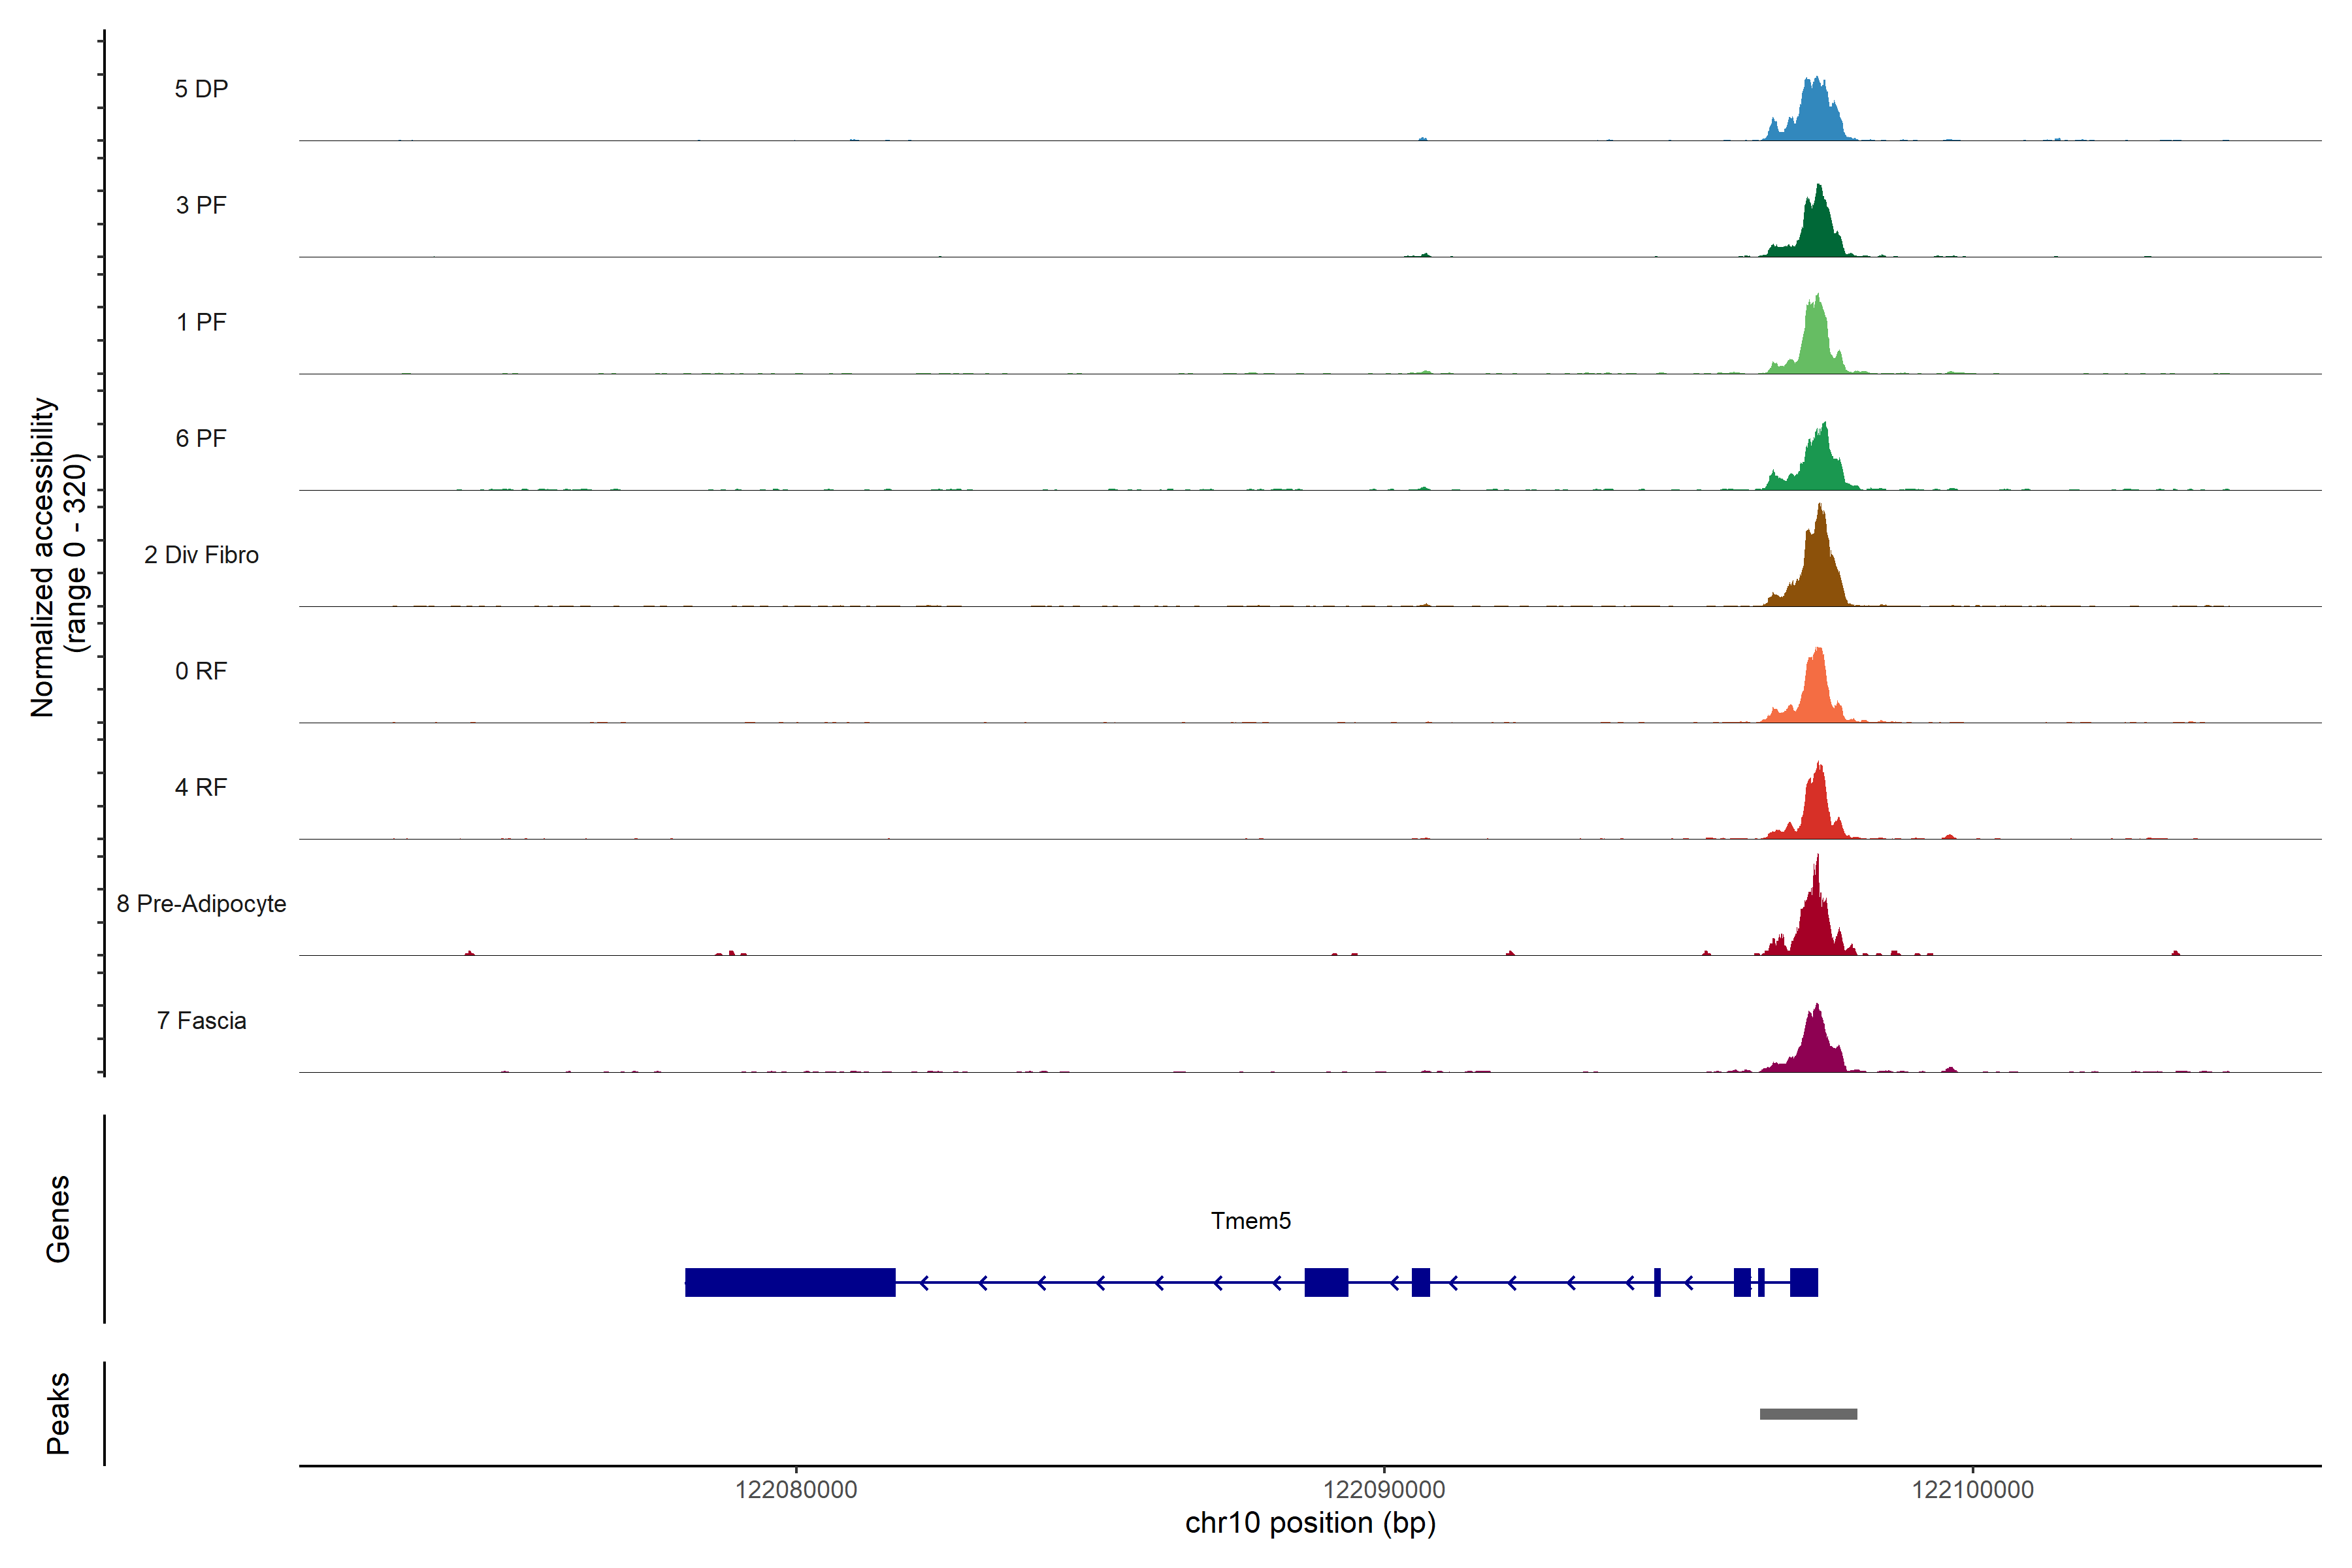Viewport: 2352px width, 1568px height.
Task: Click the 122100000 axis tick label
Action: pyautogui.click(x=1972, y=1490)
